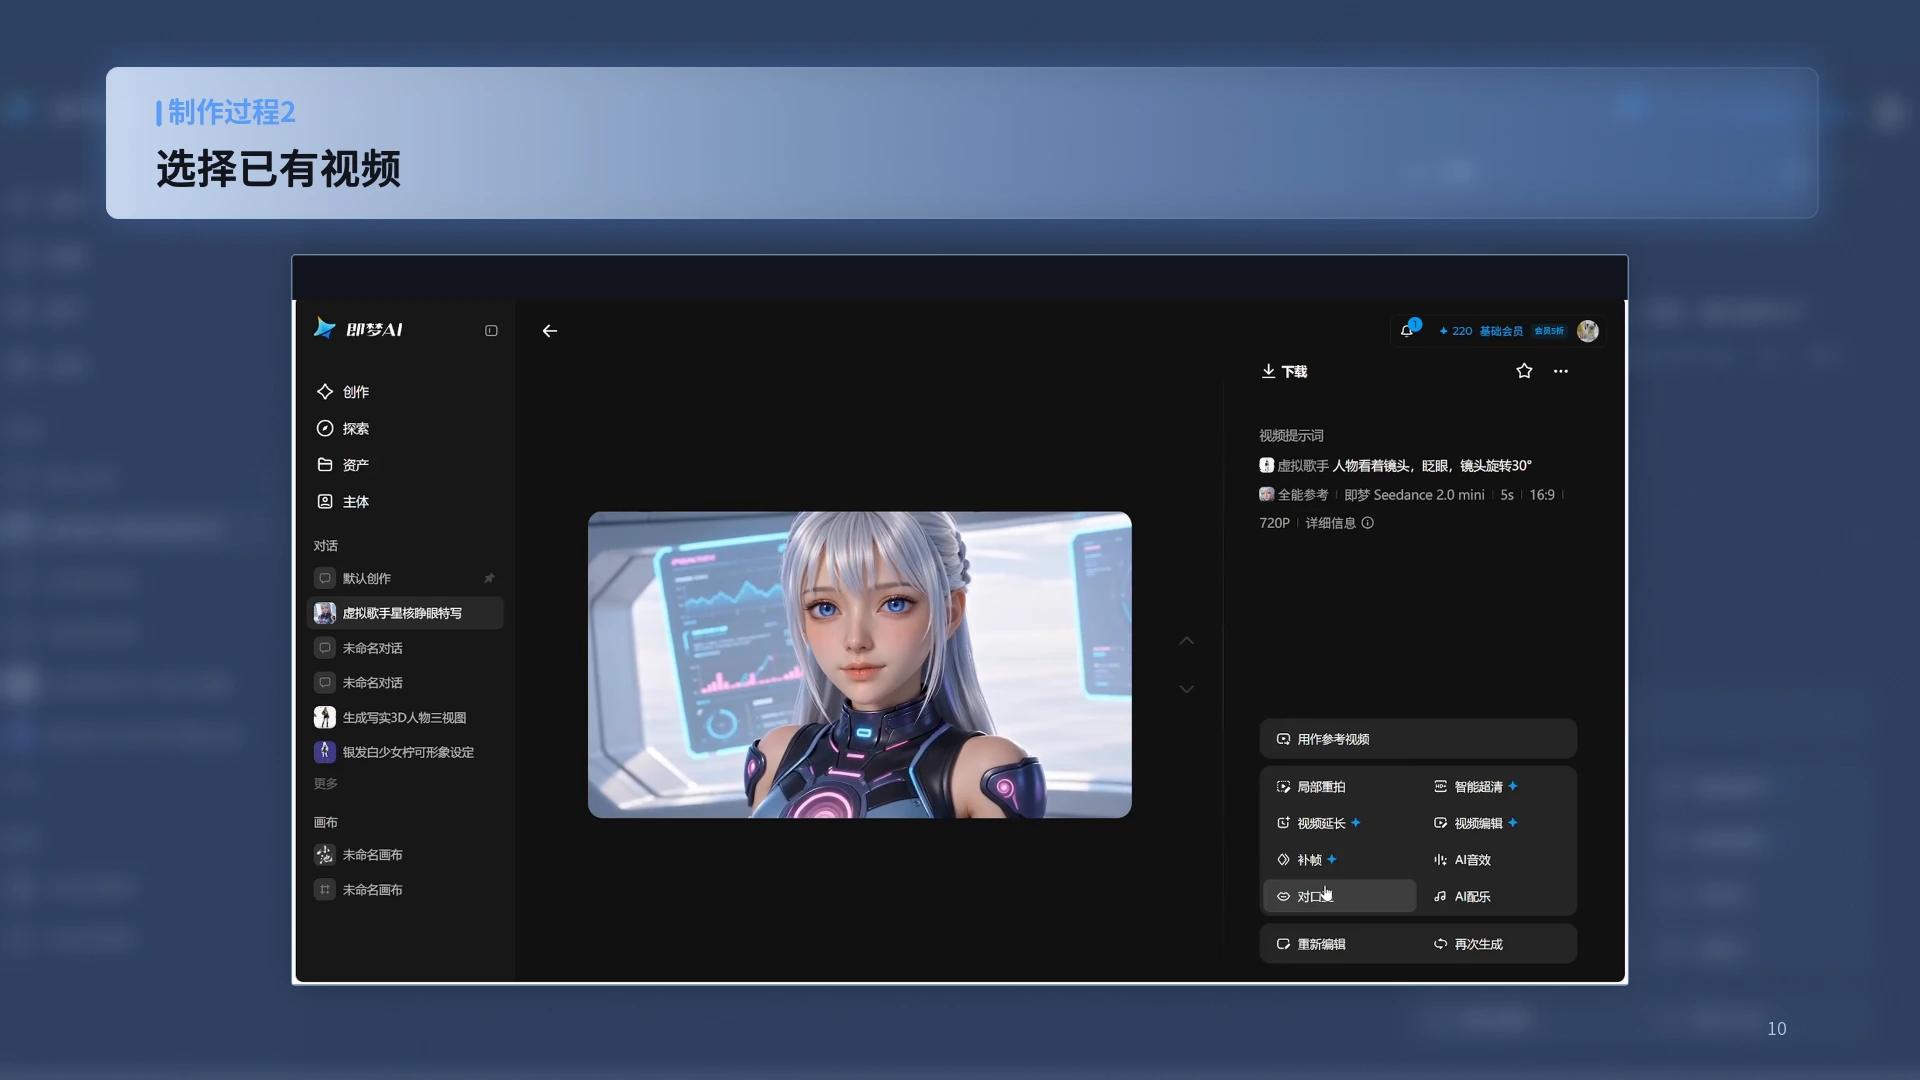Click the generated video thumbnail
The width and height of the screenshot is (1920, 1080).
point(860,665)
